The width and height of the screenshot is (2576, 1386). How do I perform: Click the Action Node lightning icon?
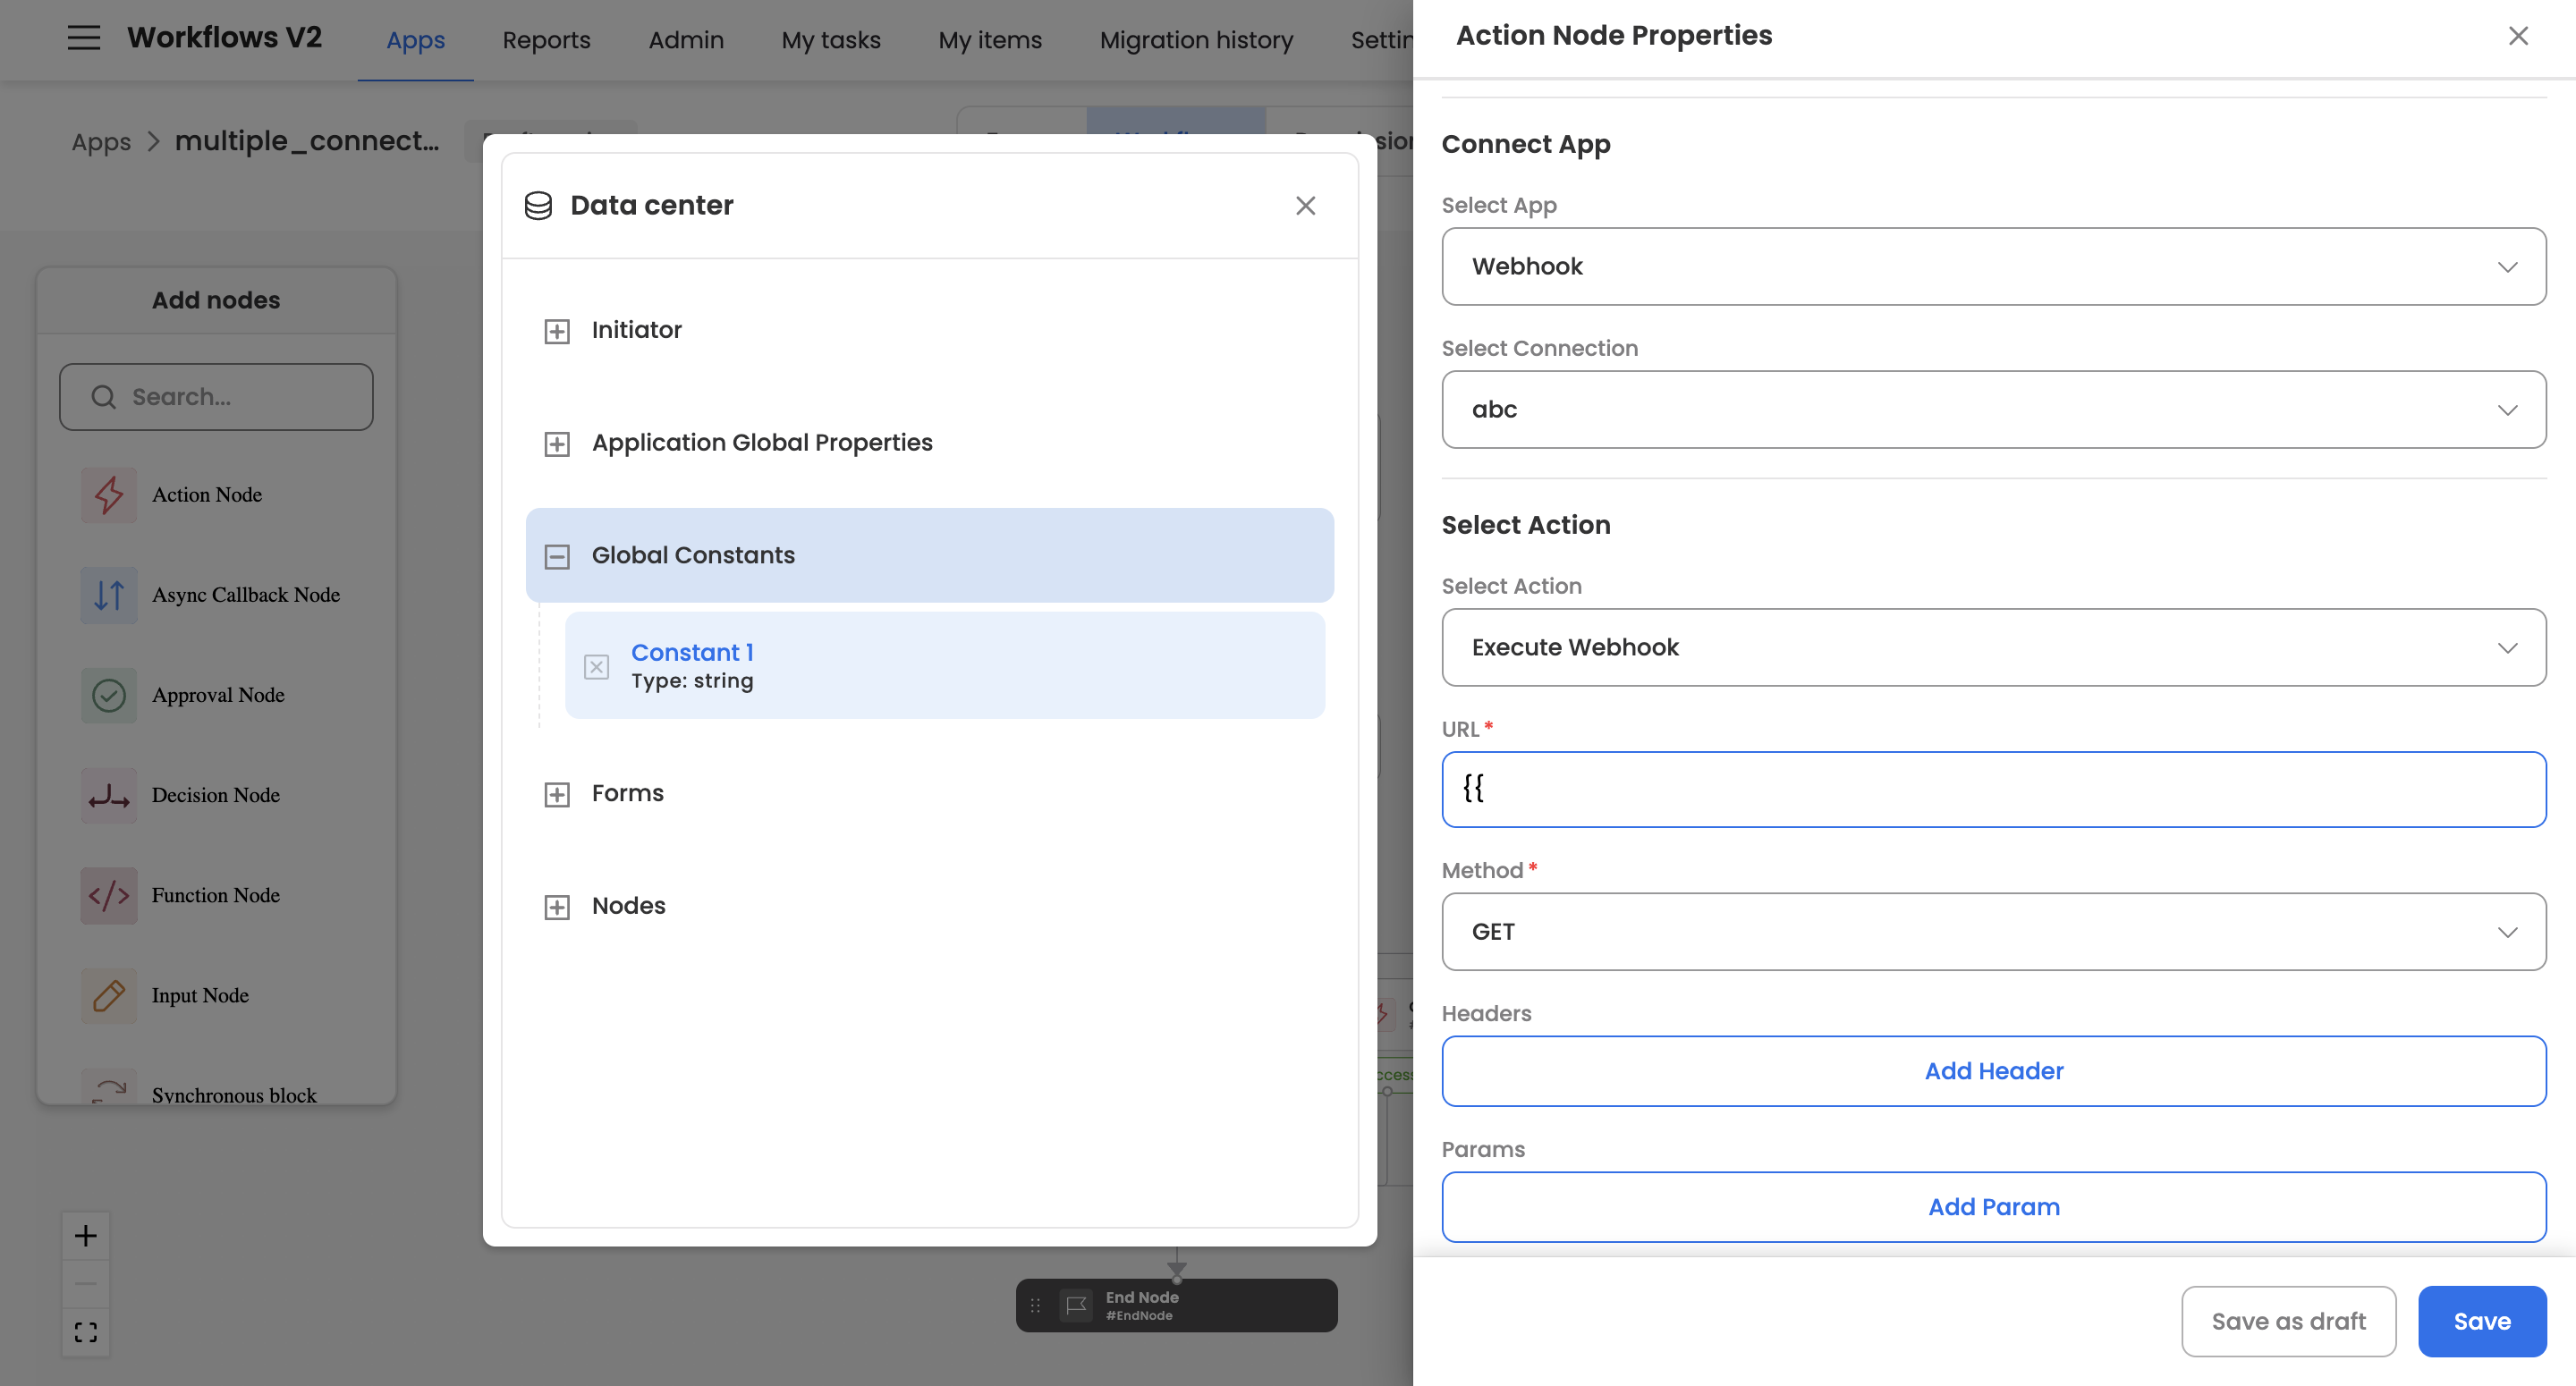click(109, 494)
